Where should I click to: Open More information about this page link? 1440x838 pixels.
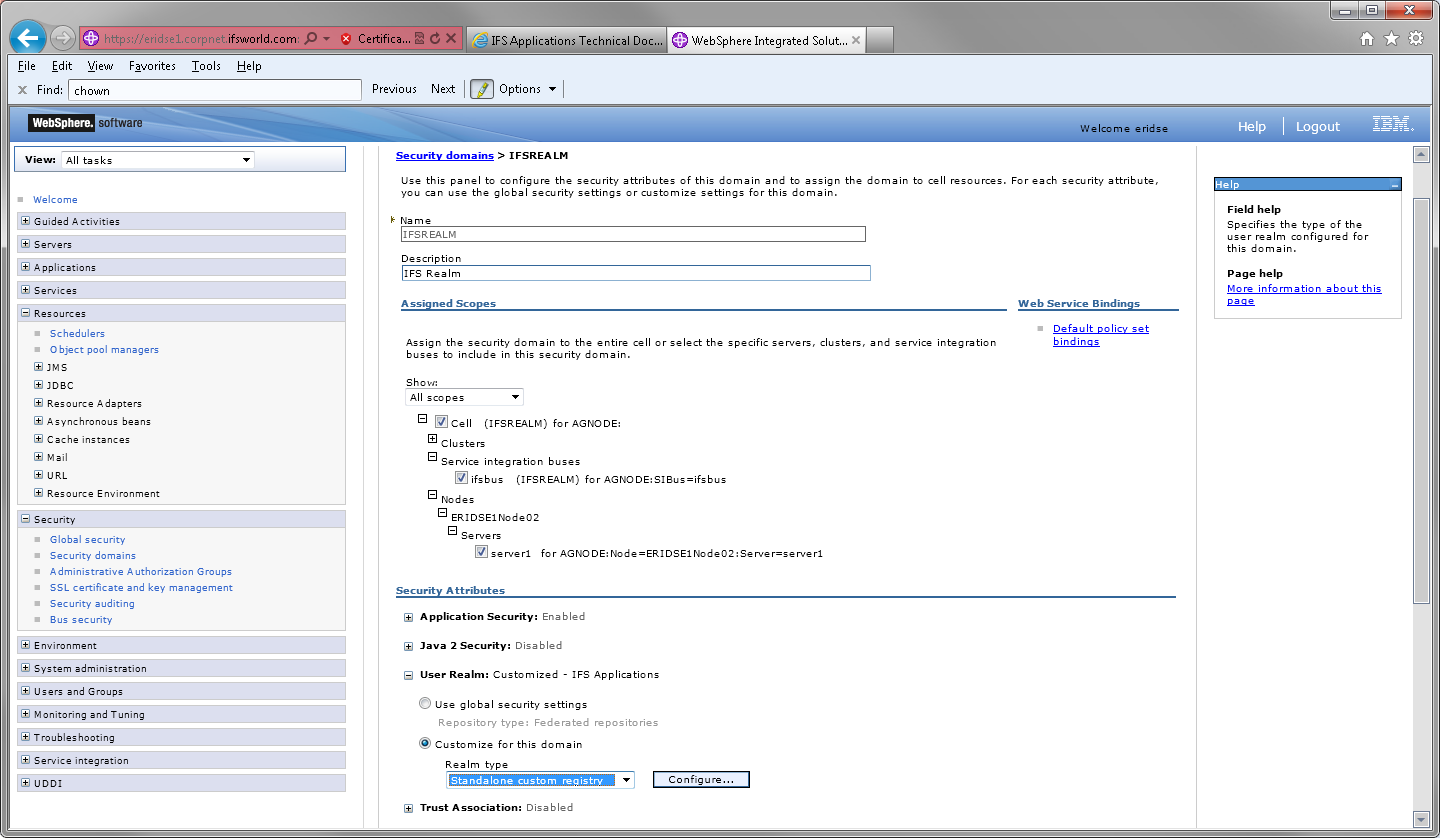pyautogui.click(x=1303, y=294)
